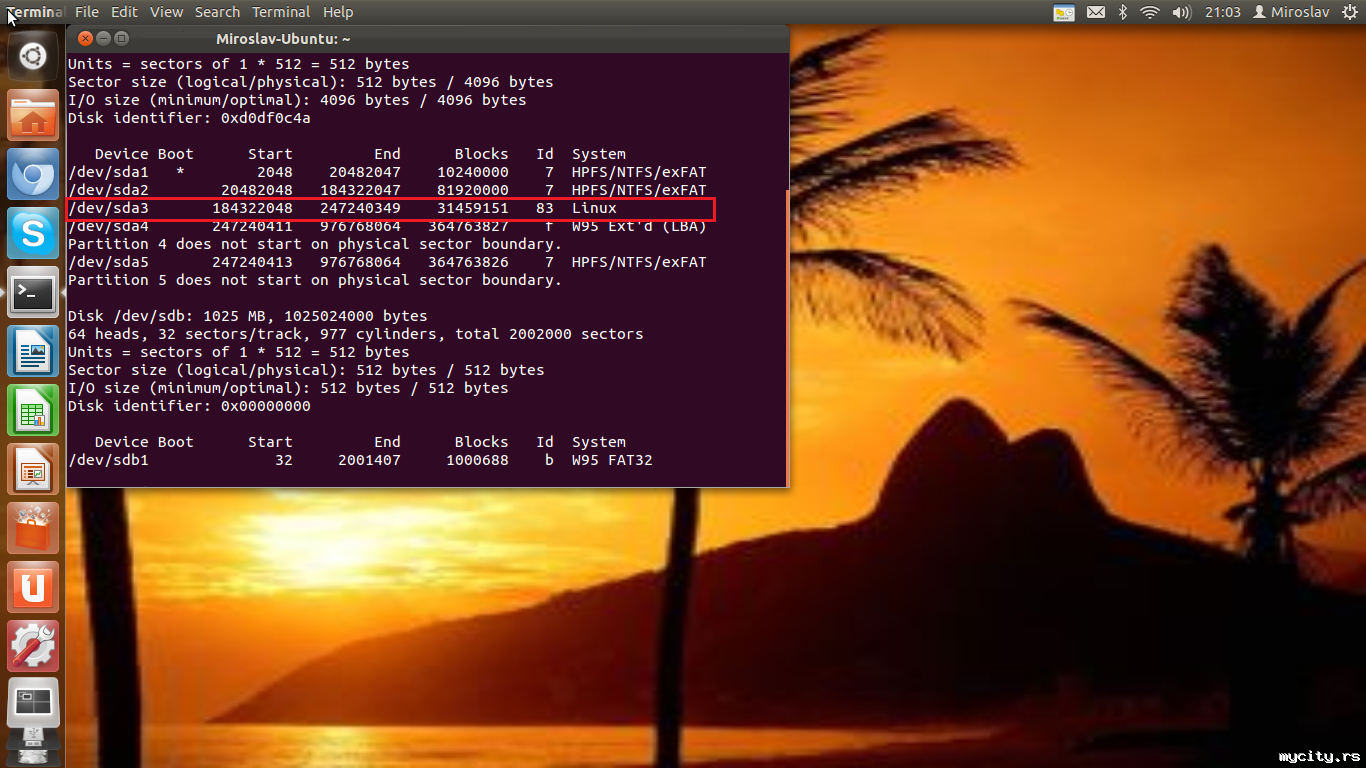Screen dimensions: 1366x768
Task: Open the Home Folder file manager
Action: coord(33,116)
